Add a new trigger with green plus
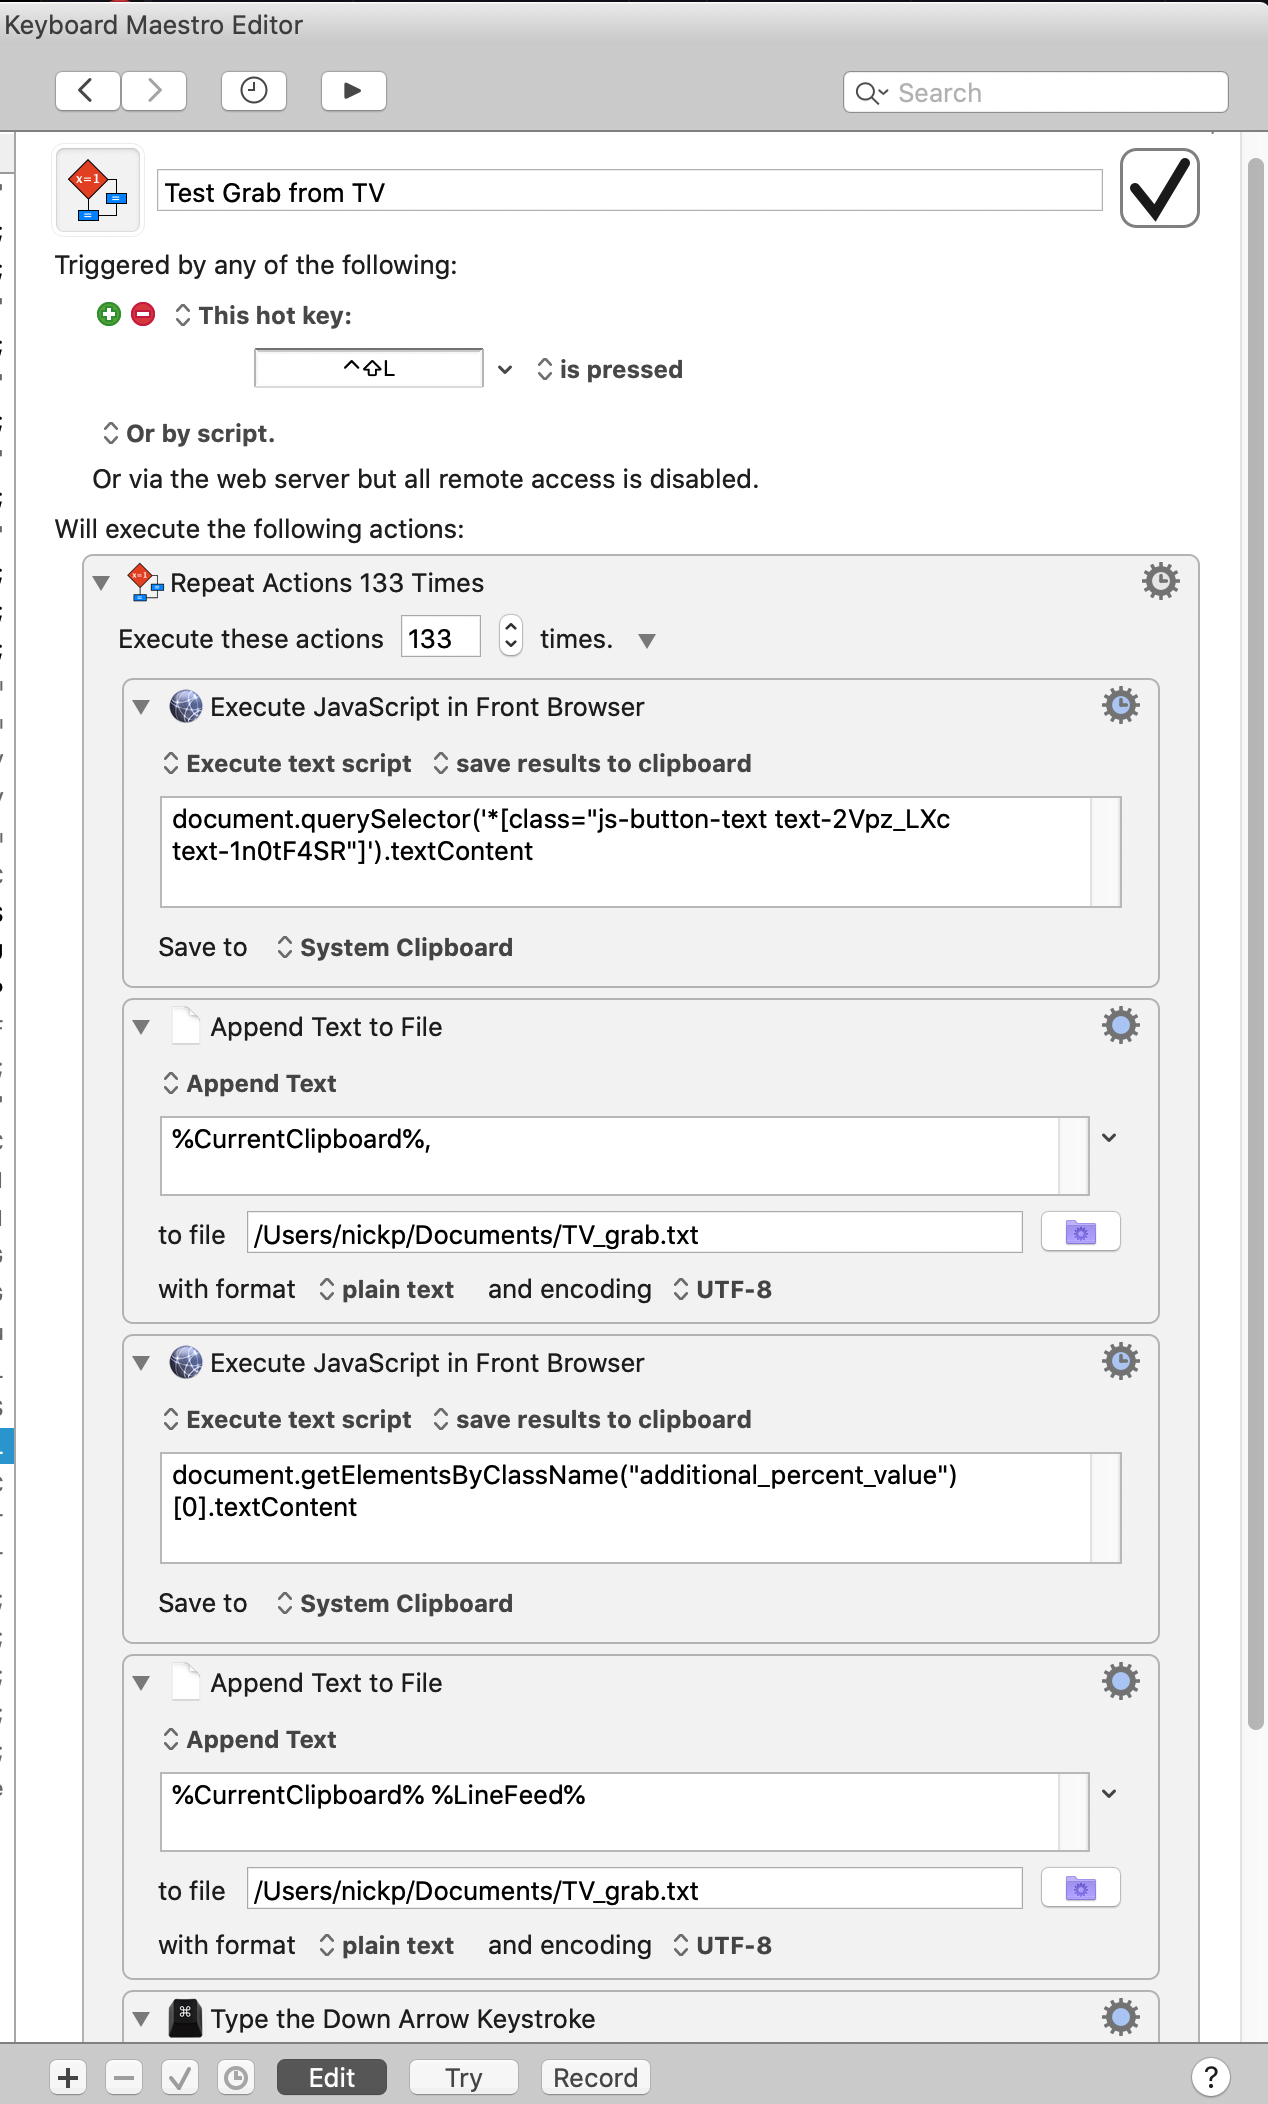This screenshot has width=1268, height=2104. pyautogui.click(x=109, y=315)
